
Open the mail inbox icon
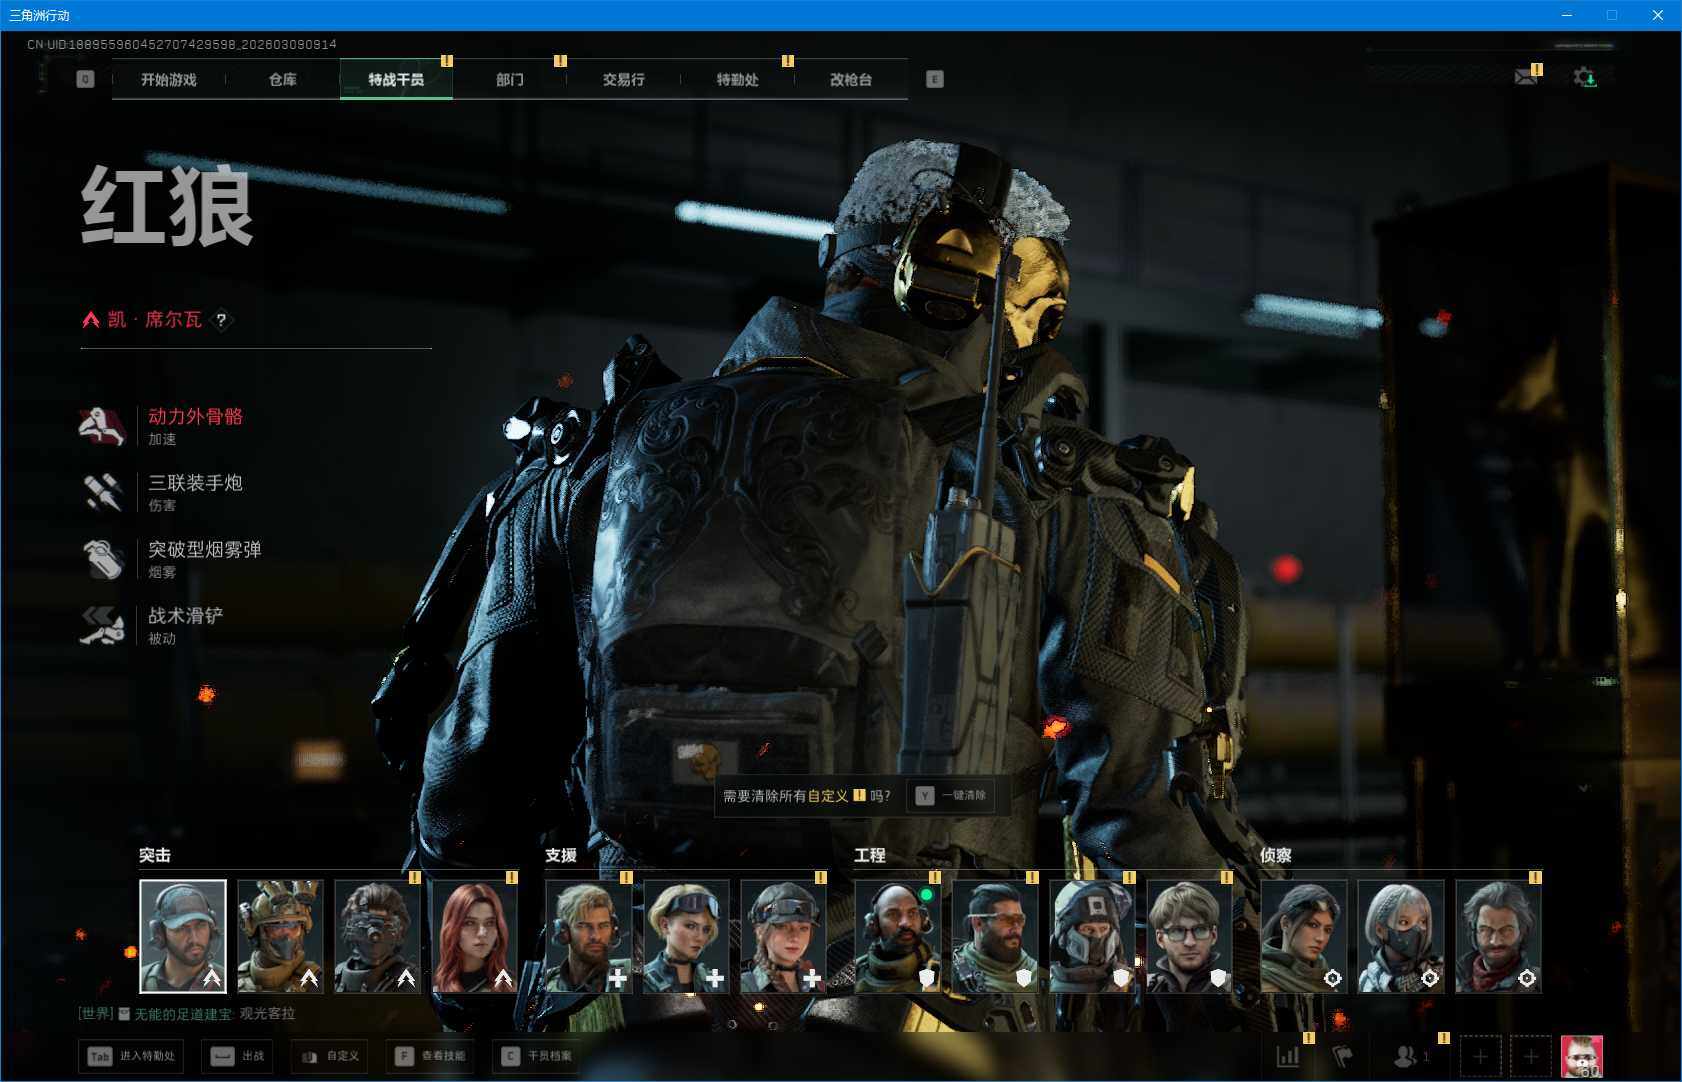coord(1526,77)
